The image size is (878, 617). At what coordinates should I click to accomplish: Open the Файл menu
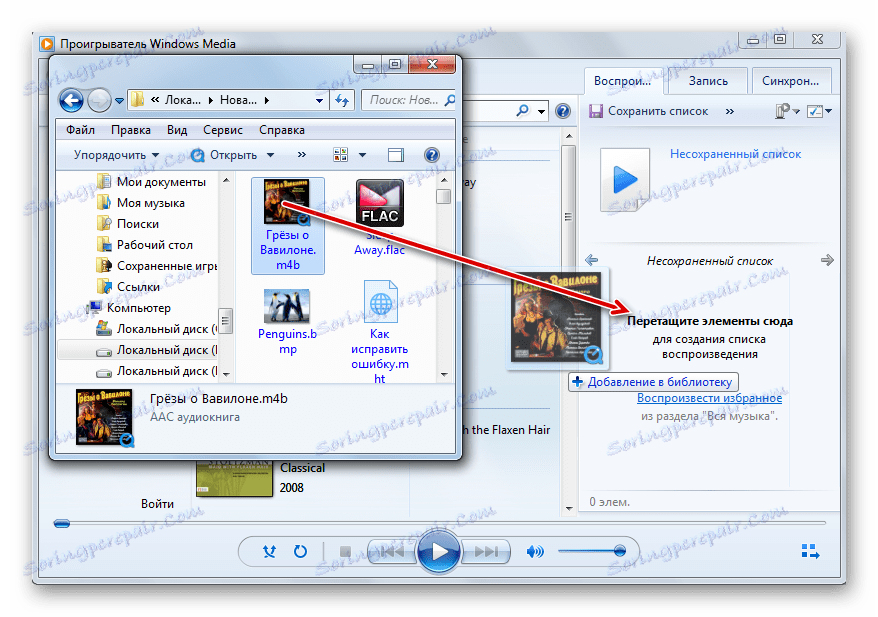click(x=80, y=130)
